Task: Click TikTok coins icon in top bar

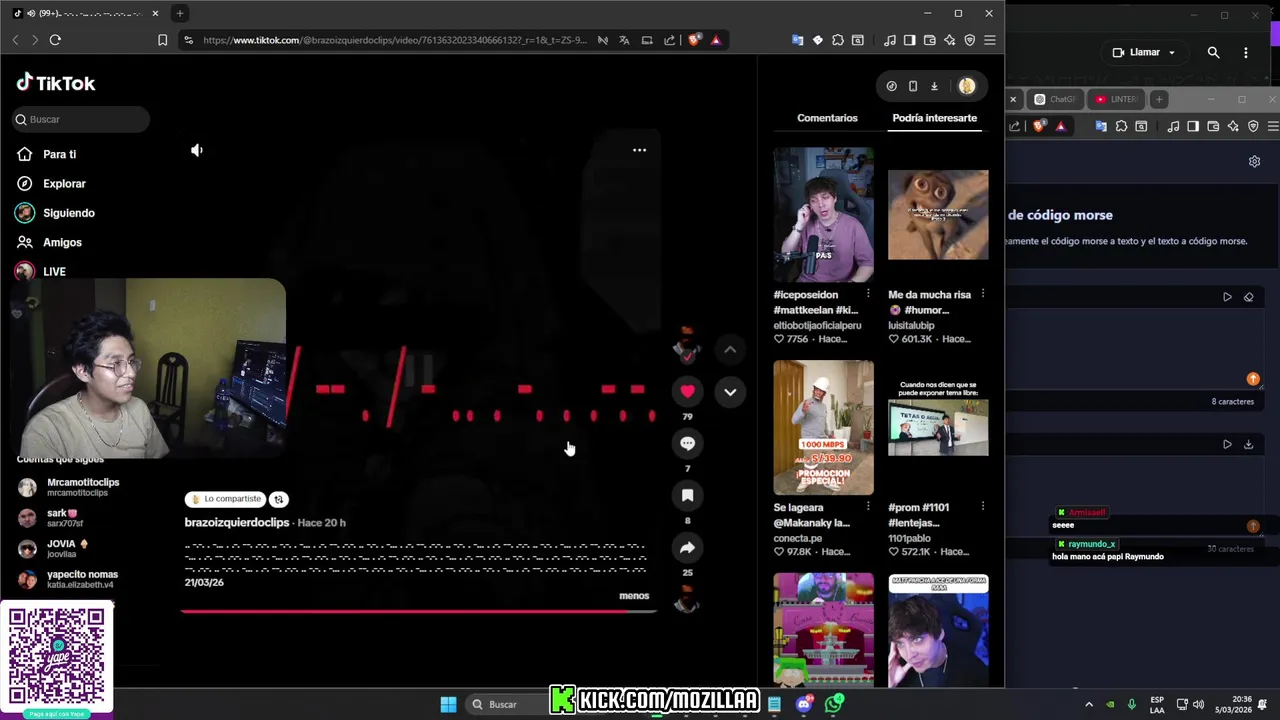Action: [892, 86]
